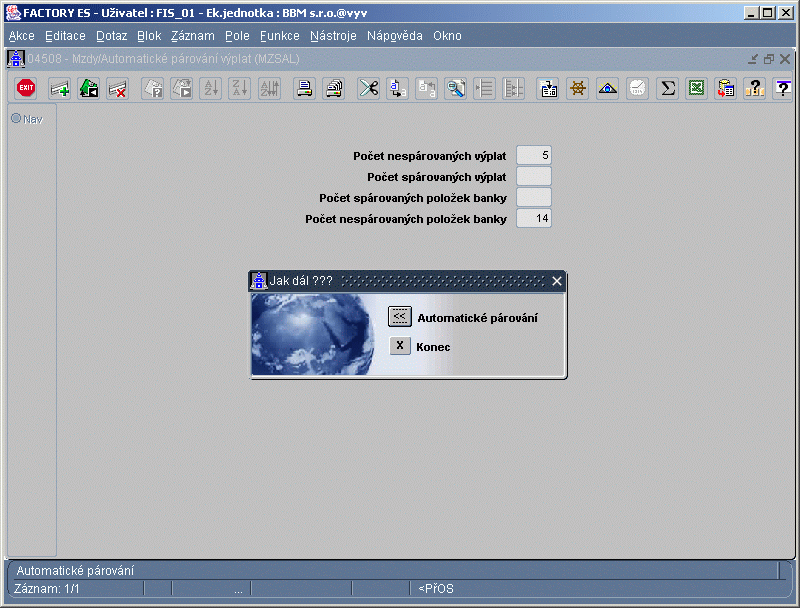
Task: Click the Počet spárovaných výplat field
Action: (534, 176)
